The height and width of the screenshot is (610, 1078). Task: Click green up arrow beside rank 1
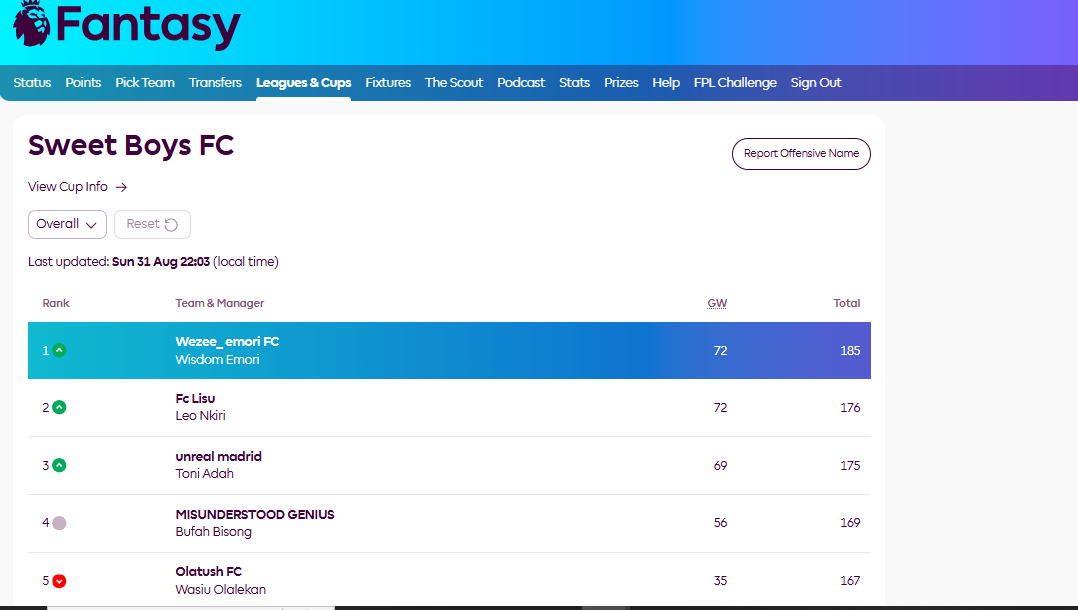coord(59,351)
